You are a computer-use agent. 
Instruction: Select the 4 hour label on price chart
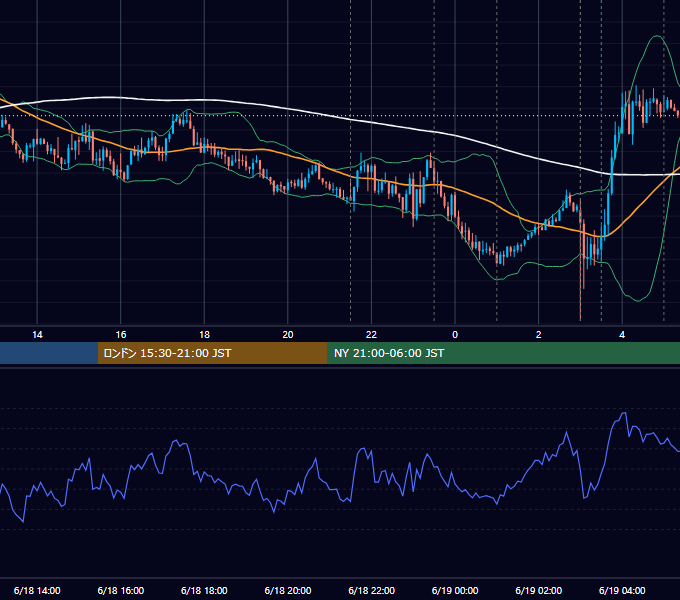pos(622,335)
